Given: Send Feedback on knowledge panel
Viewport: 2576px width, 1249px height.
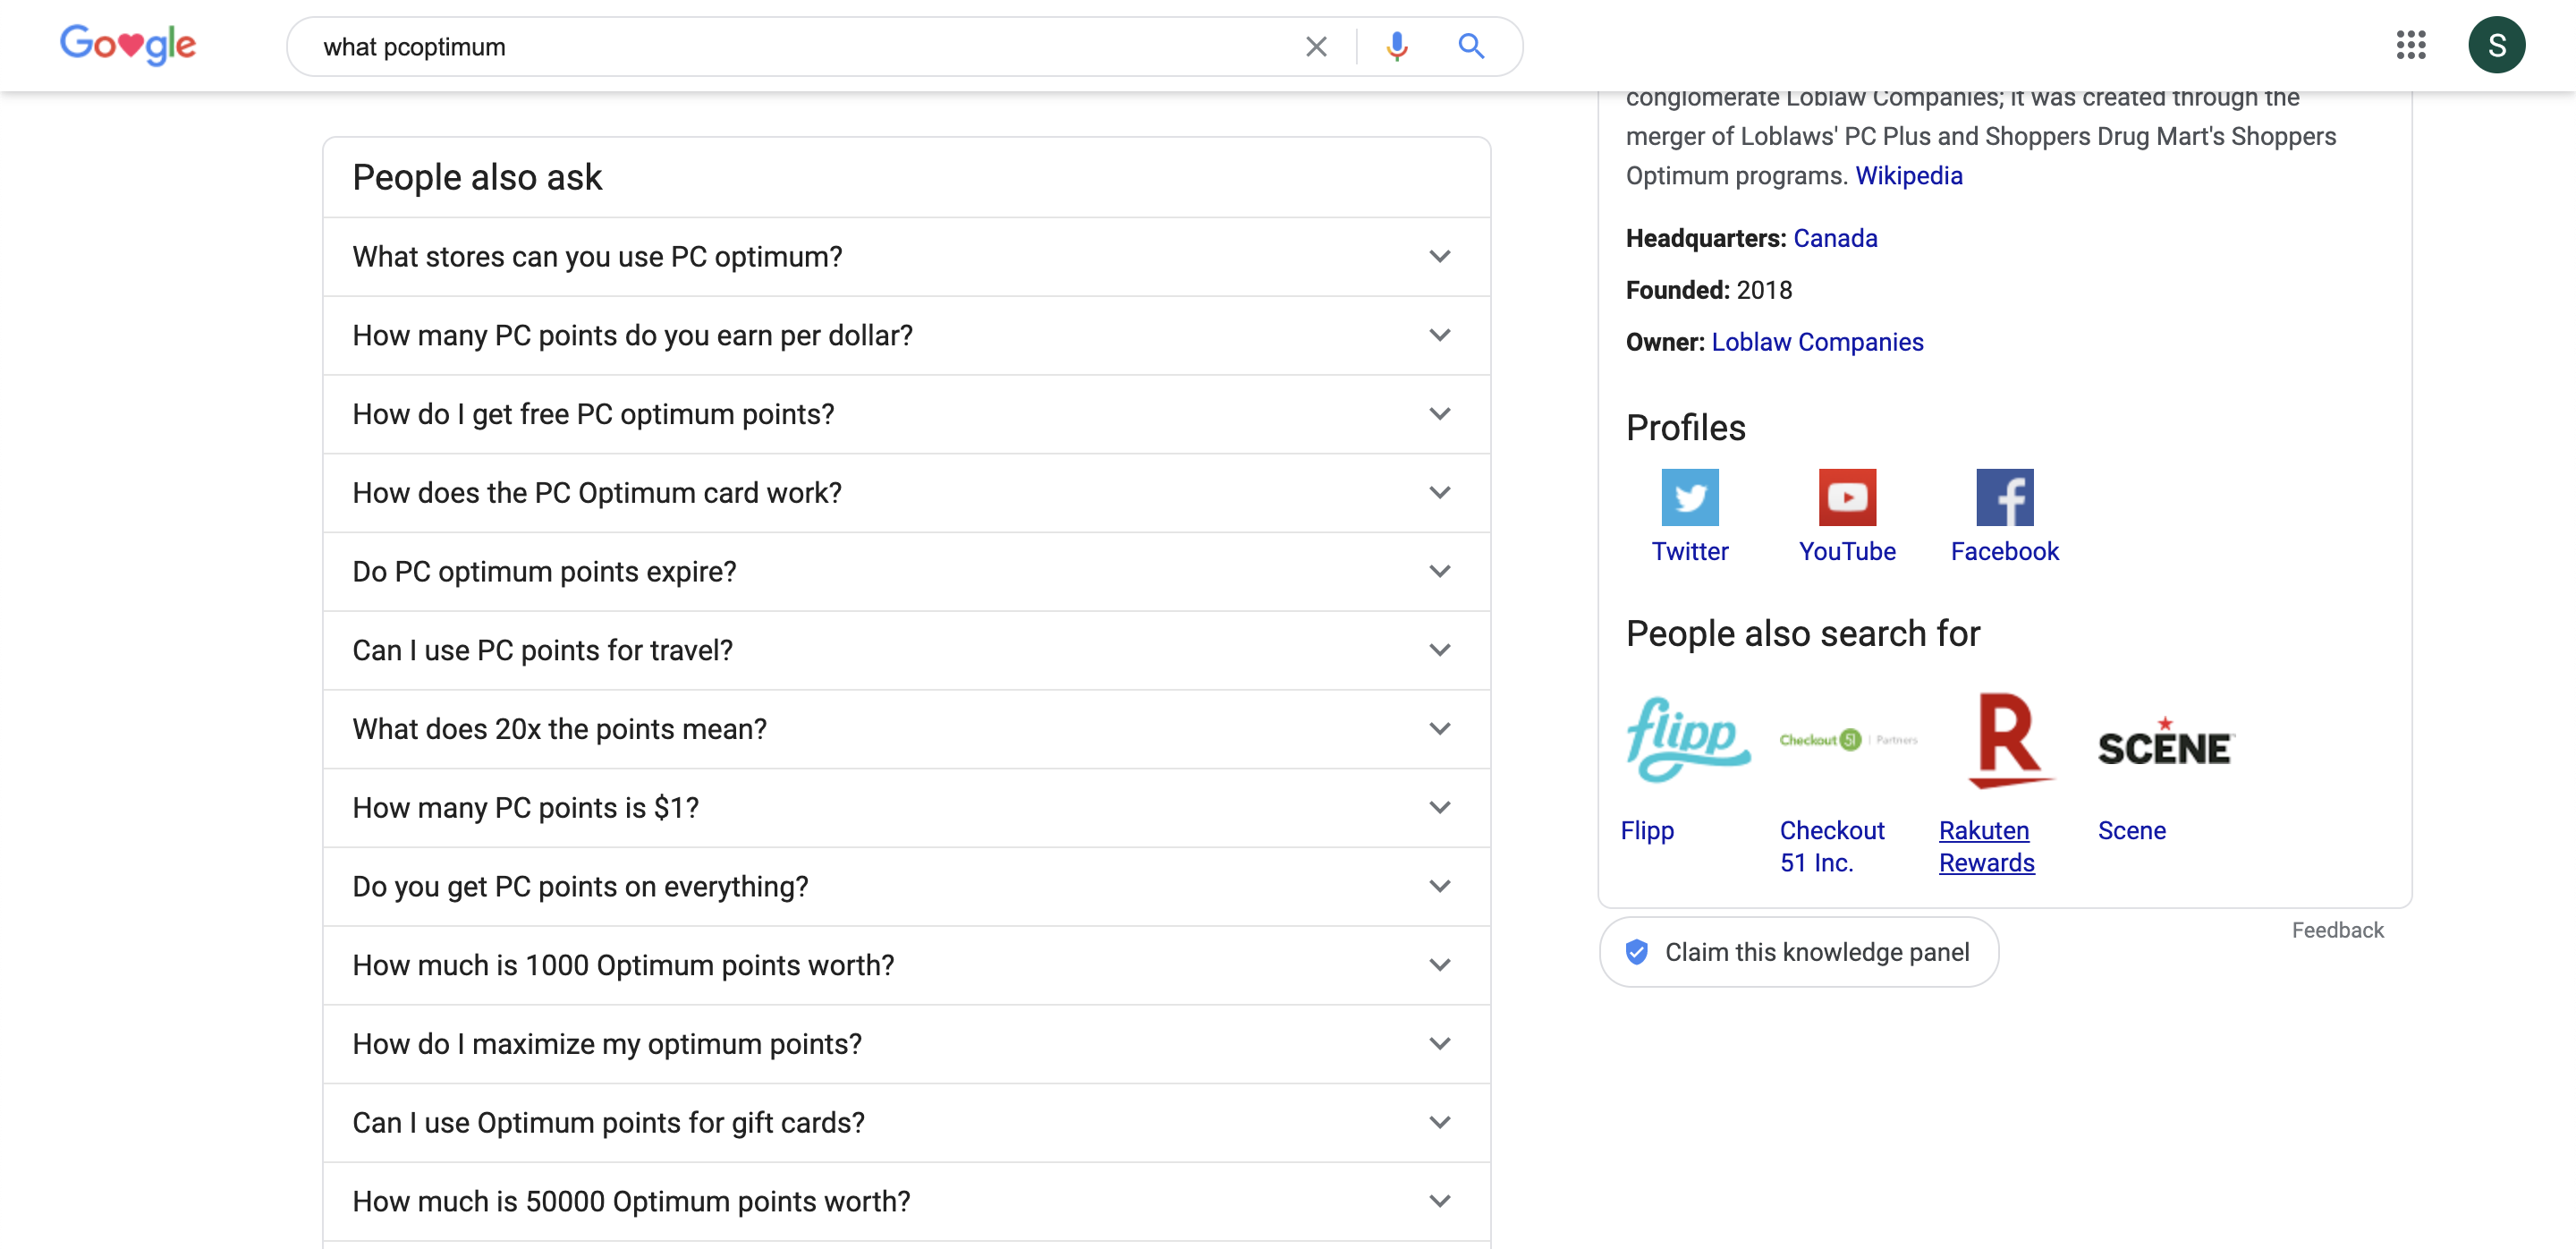Looking at the screenshot, I should click(x=2337, y=931).
